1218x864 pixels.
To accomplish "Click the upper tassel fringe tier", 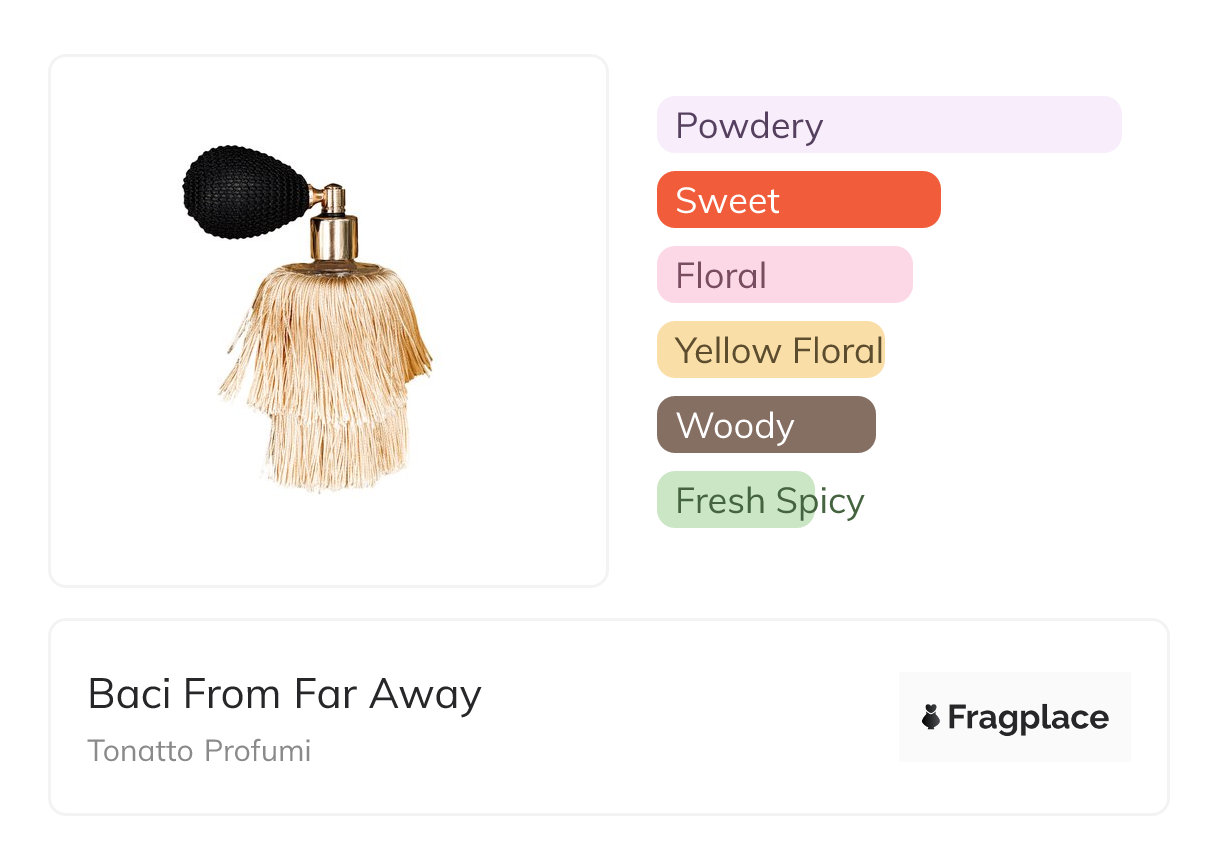I will pos(325,320).
